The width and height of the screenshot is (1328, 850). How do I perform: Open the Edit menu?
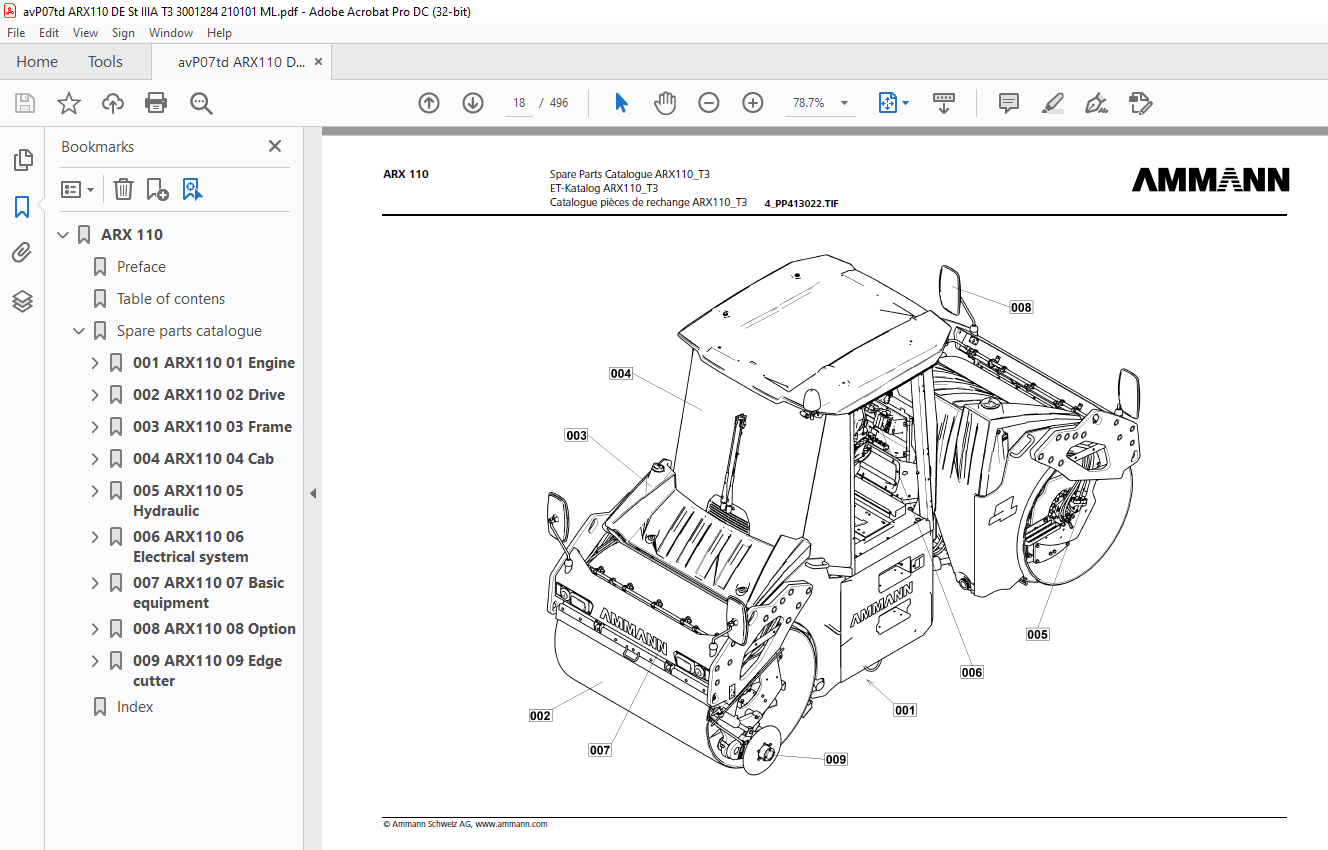click(x=49, y=33)
